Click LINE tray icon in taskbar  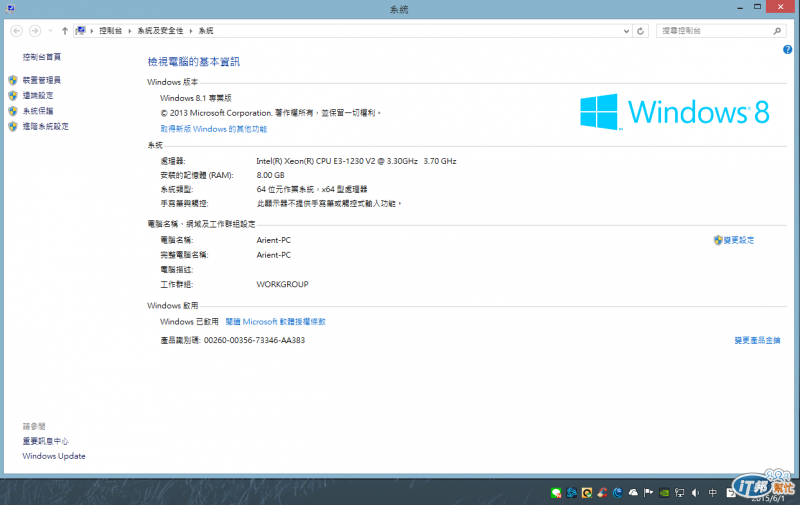(556, 493)
